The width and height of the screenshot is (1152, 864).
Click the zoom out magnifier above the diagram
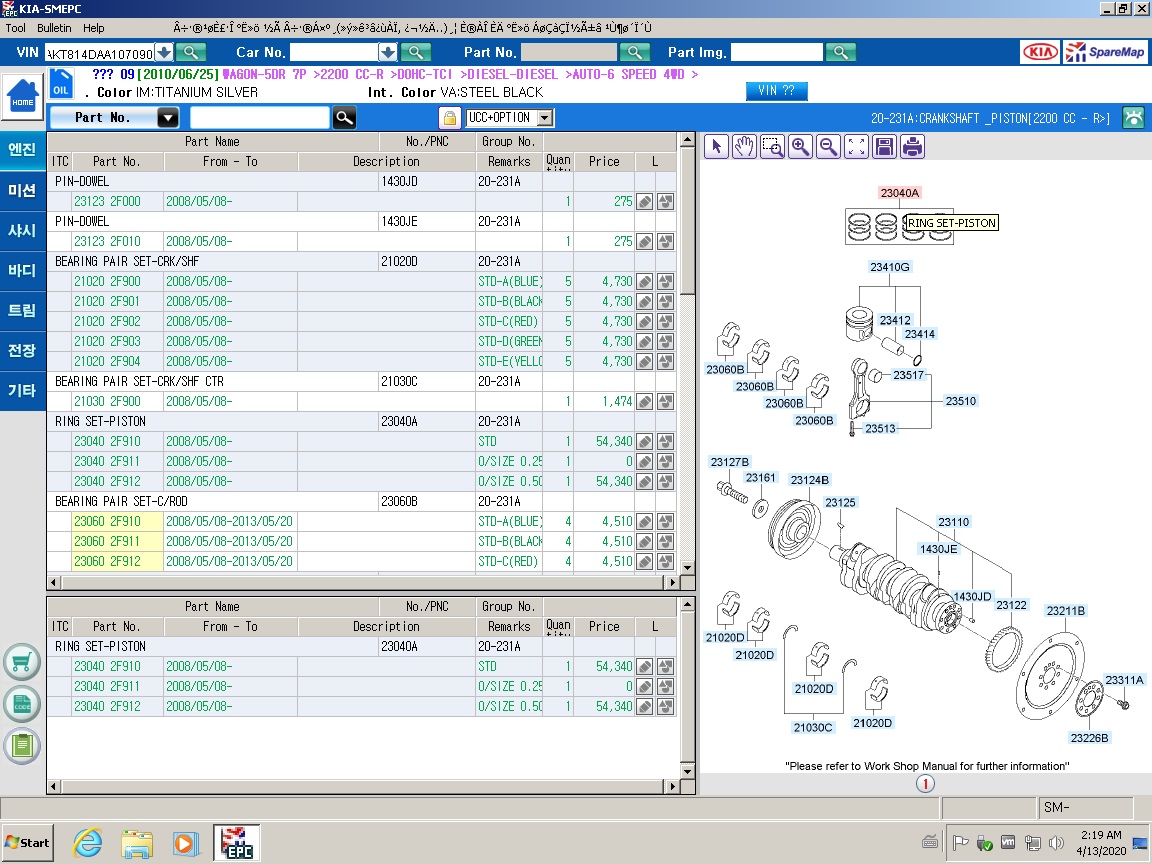click(827, 147)
